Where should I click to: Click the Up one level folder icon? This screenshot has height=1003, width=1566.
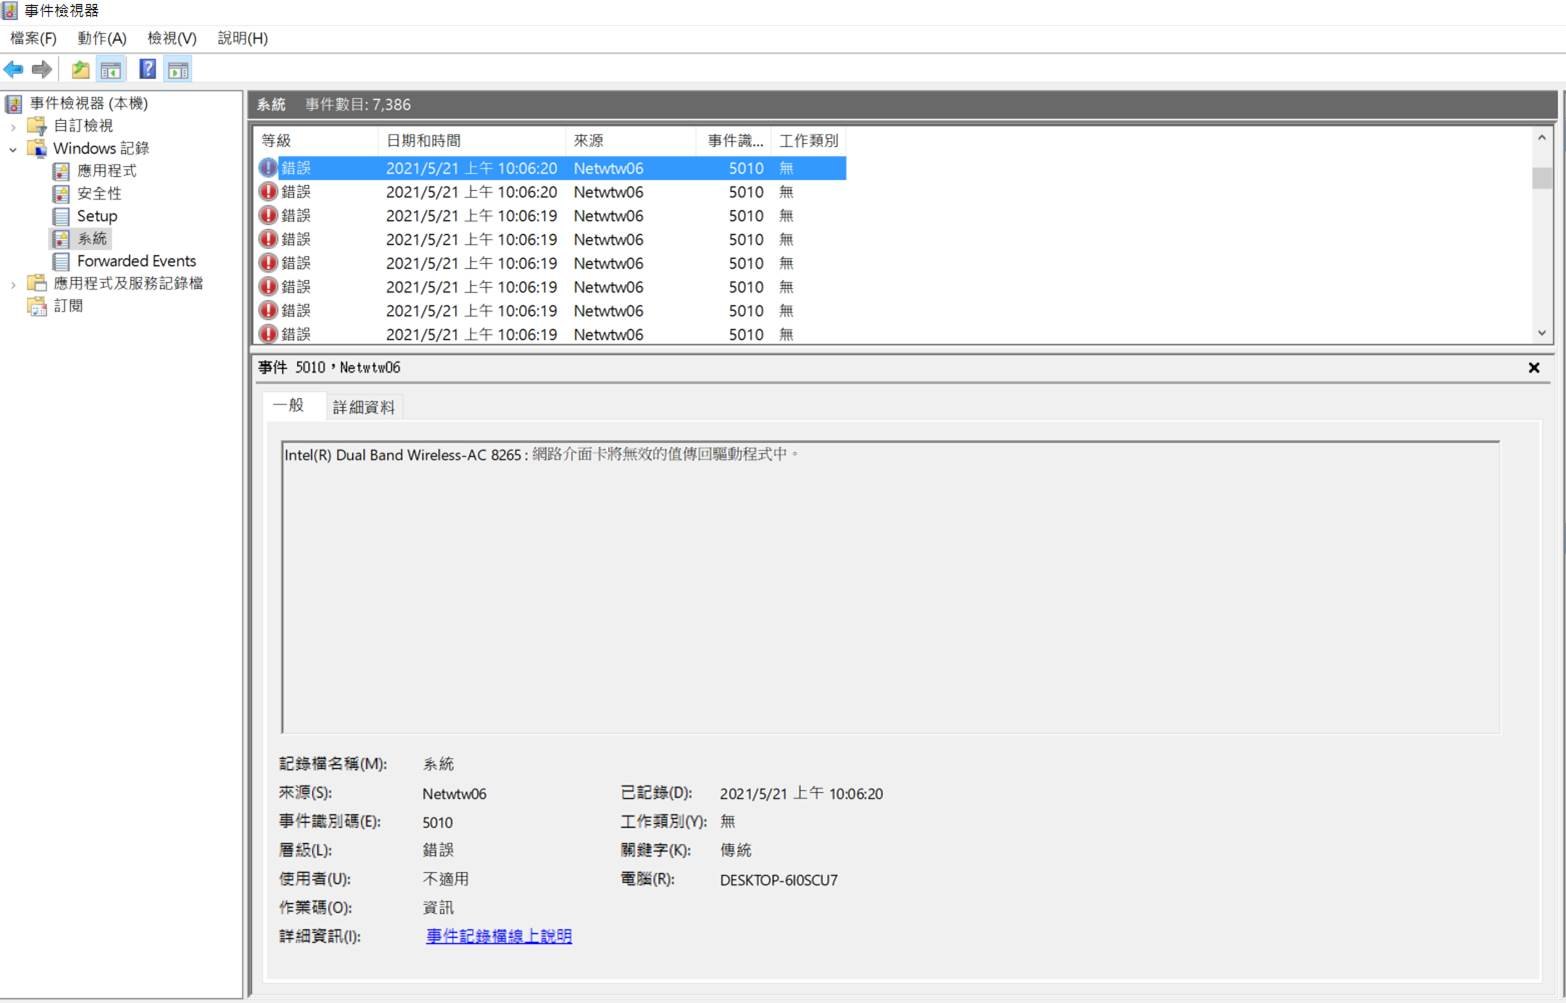pyautogui.click(x=81, y=70)
